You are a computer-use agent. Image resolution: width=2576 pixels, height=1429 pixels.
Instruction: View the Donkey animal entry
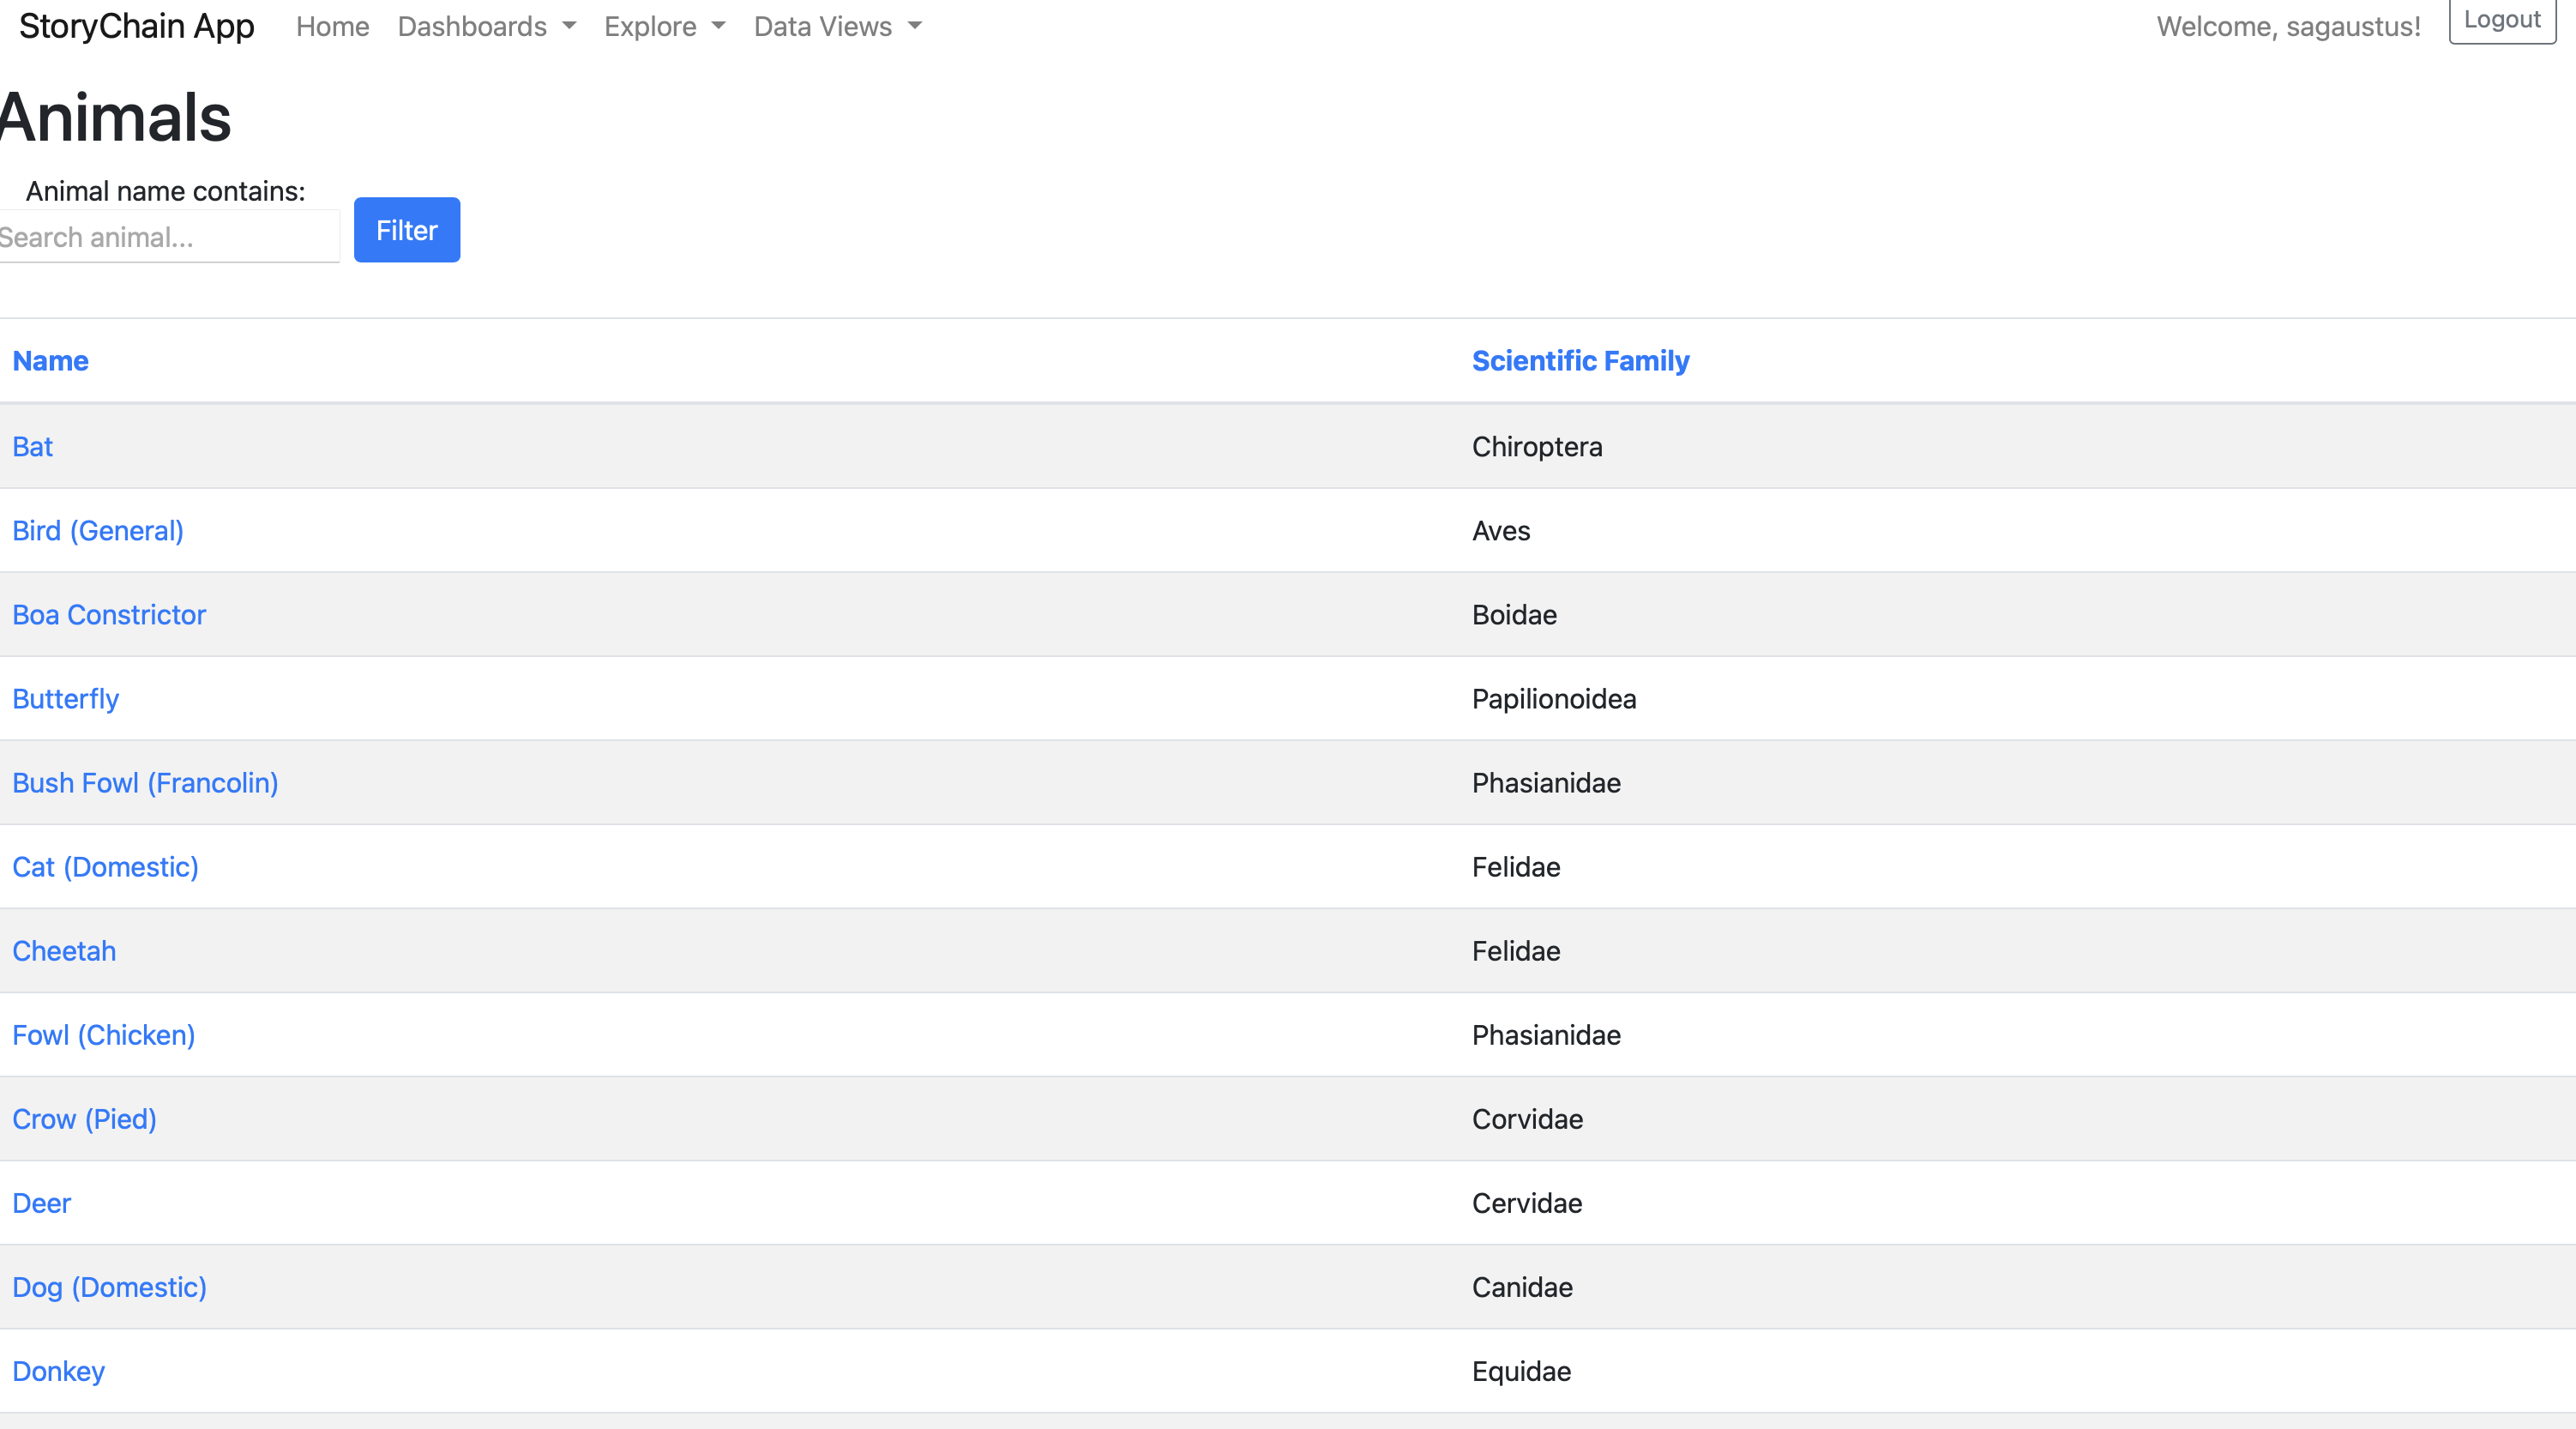(58, 1371)
